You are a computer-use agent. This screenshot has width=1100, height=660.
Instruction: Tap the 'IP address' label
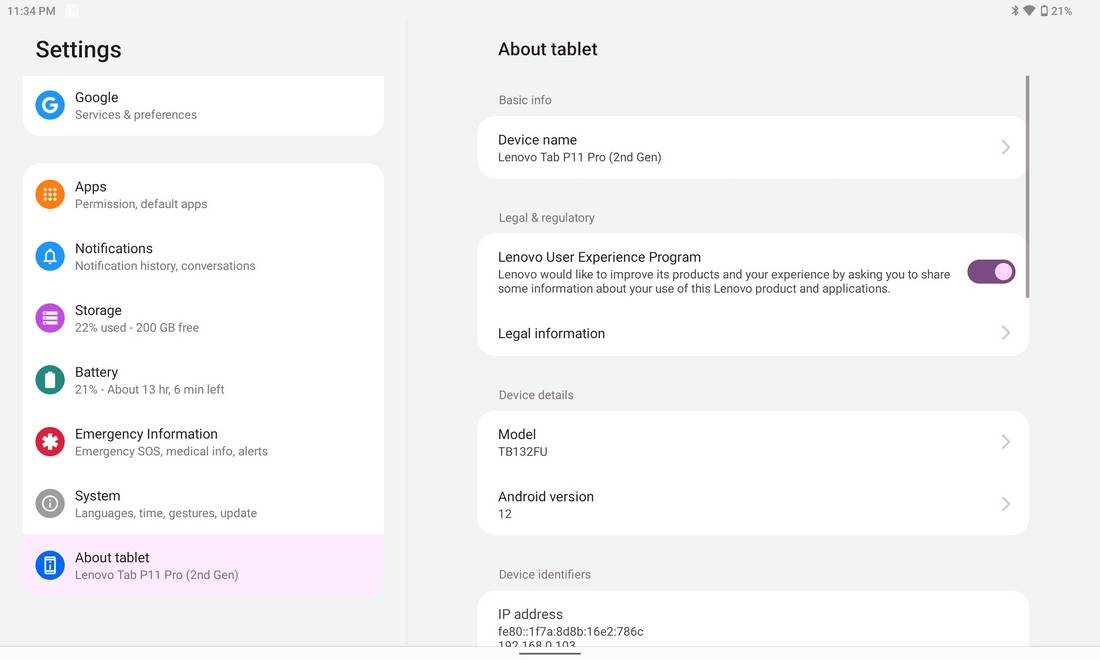tap(530, 614)
